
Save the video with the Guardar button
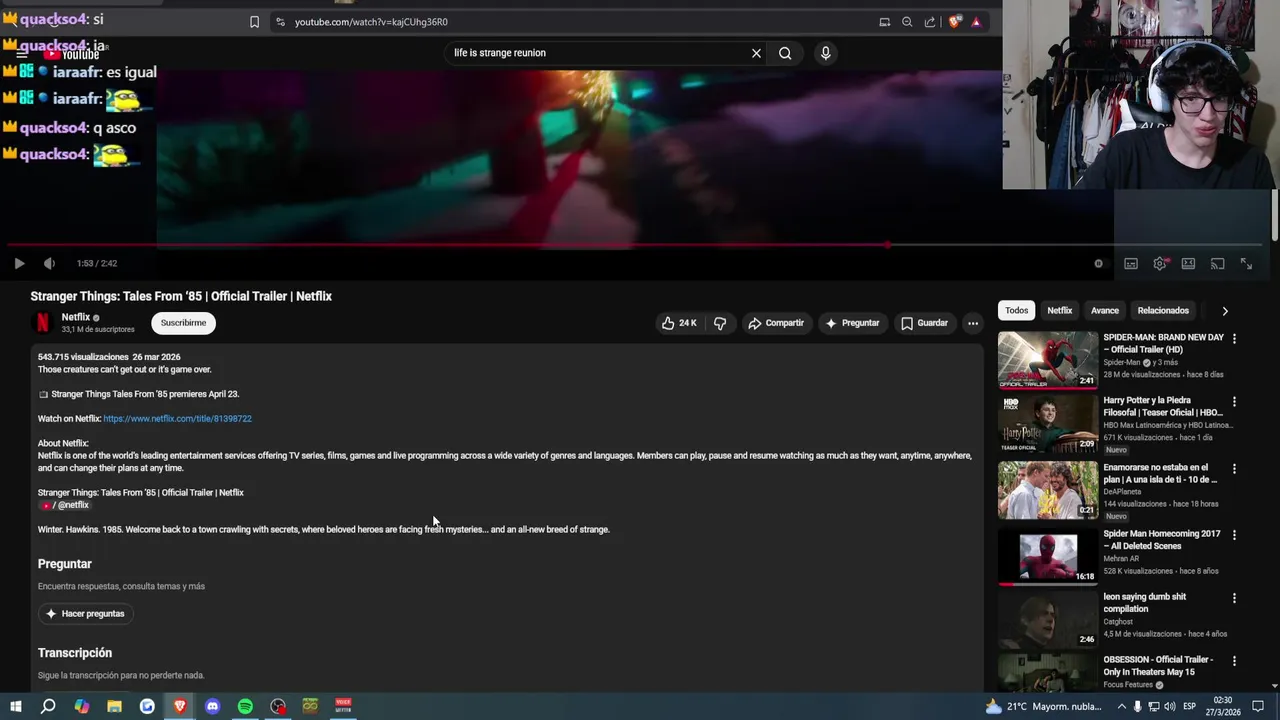pos(924,323)
